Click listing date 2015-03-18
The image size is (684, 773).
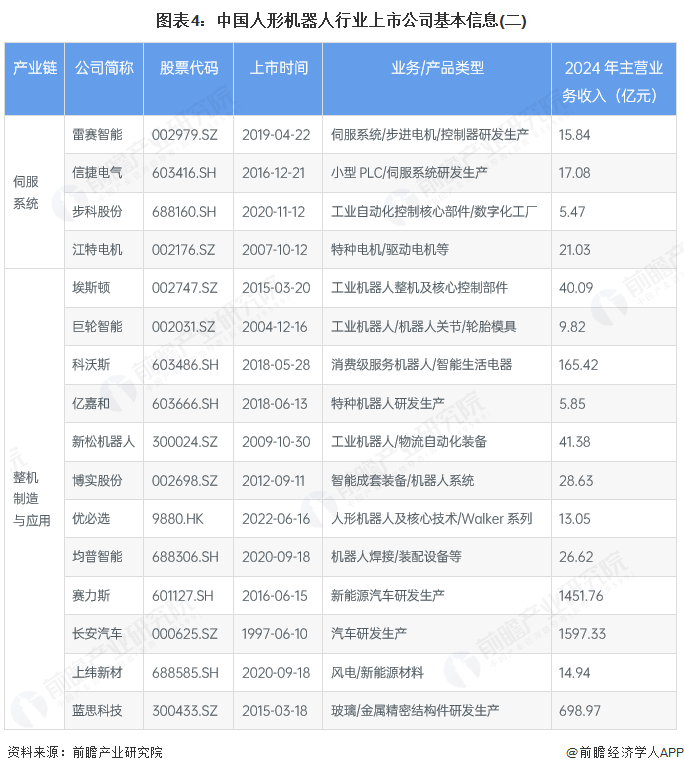(x=275, y=711)
